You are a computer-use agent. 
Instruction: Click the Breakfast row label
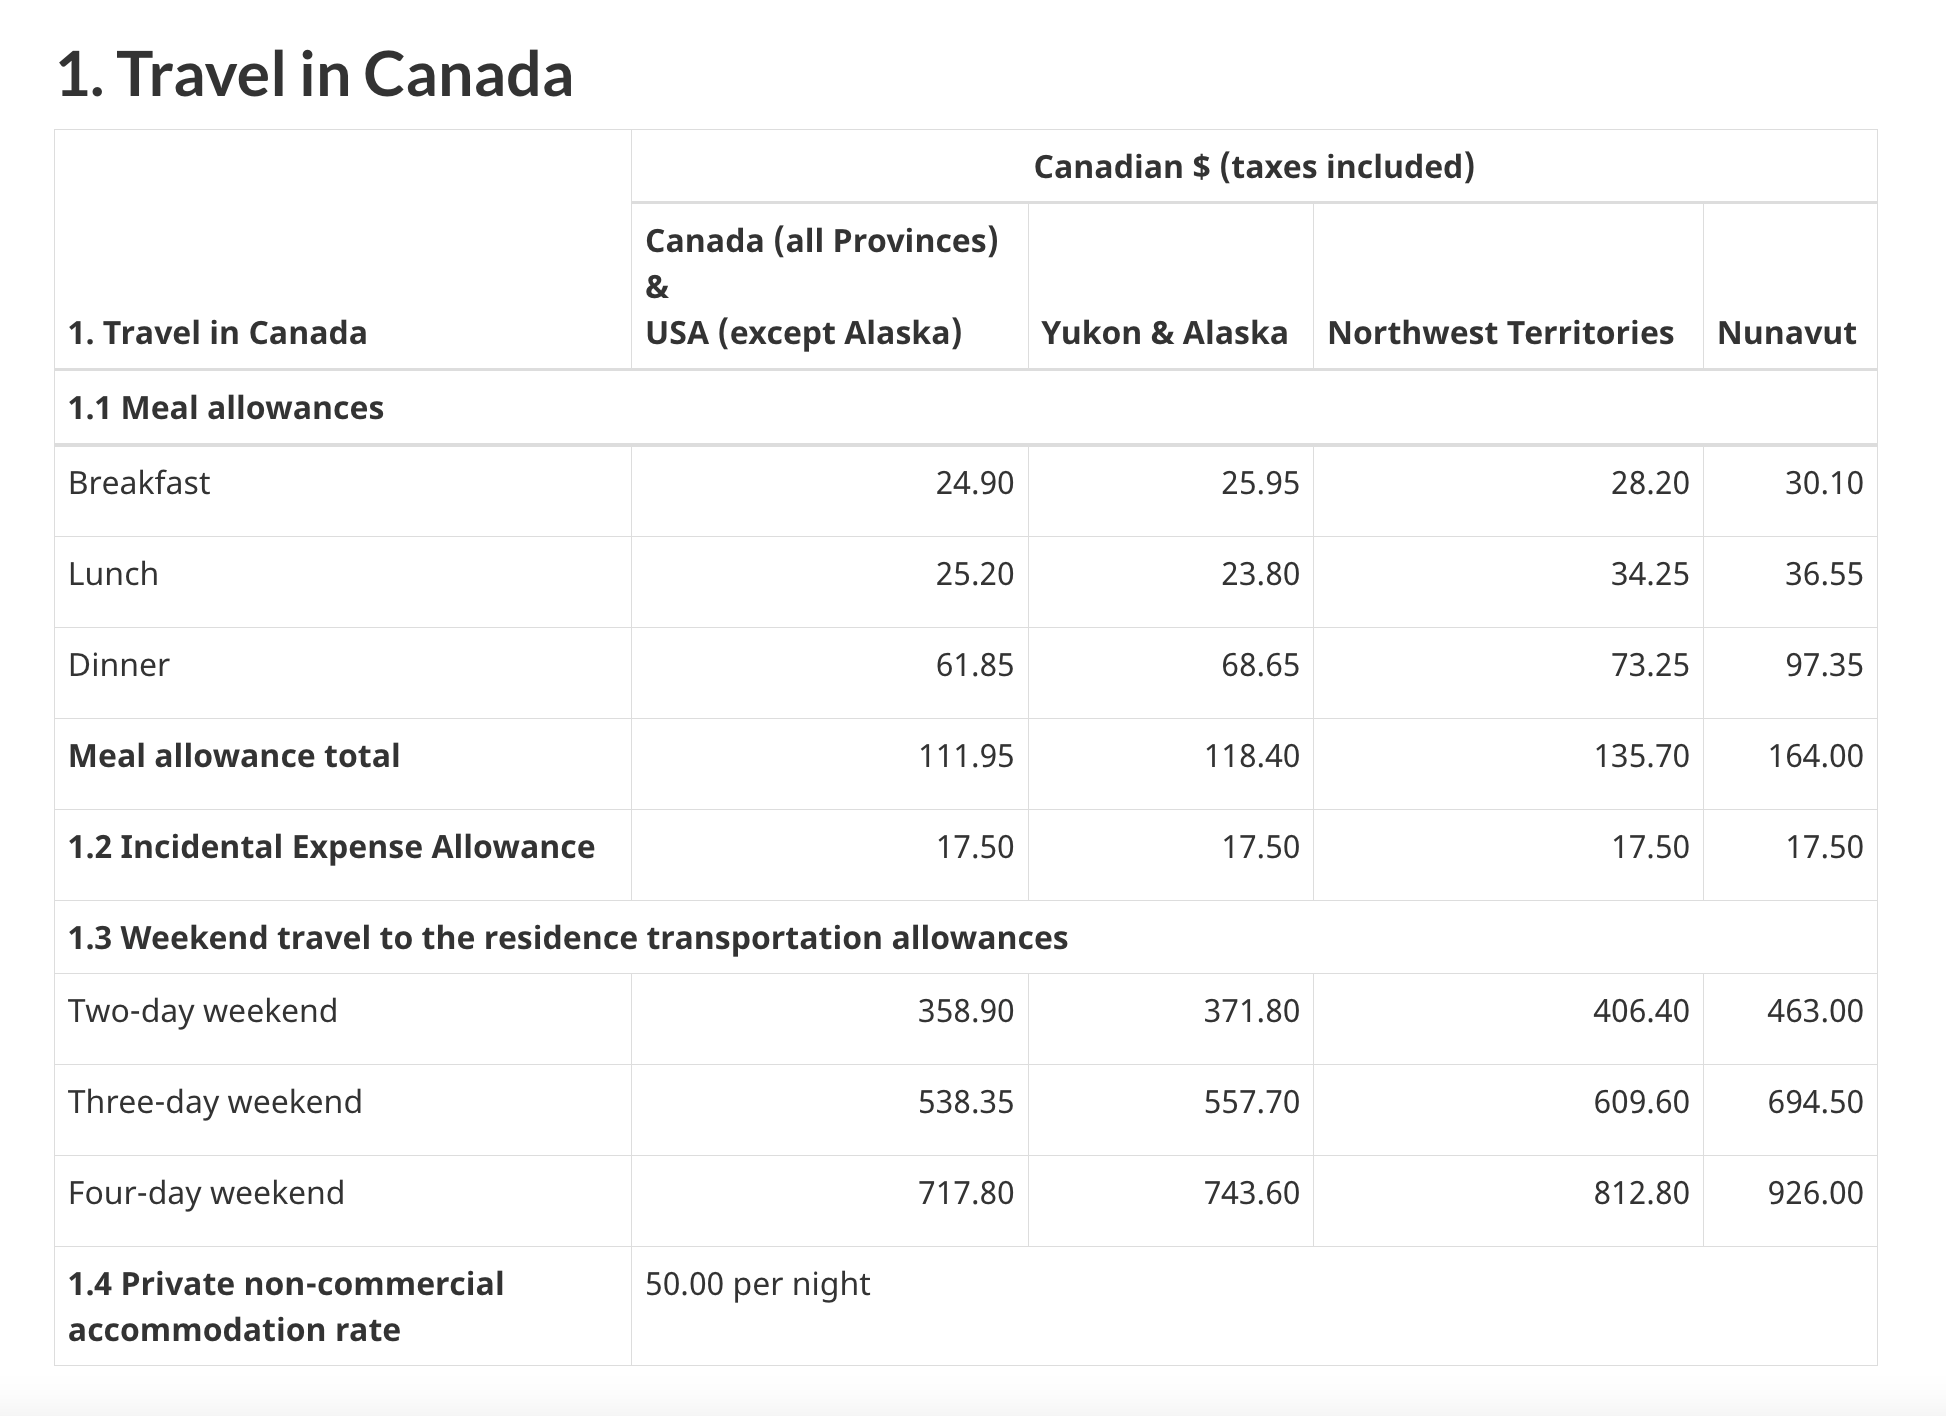click(x=139, y=483)
